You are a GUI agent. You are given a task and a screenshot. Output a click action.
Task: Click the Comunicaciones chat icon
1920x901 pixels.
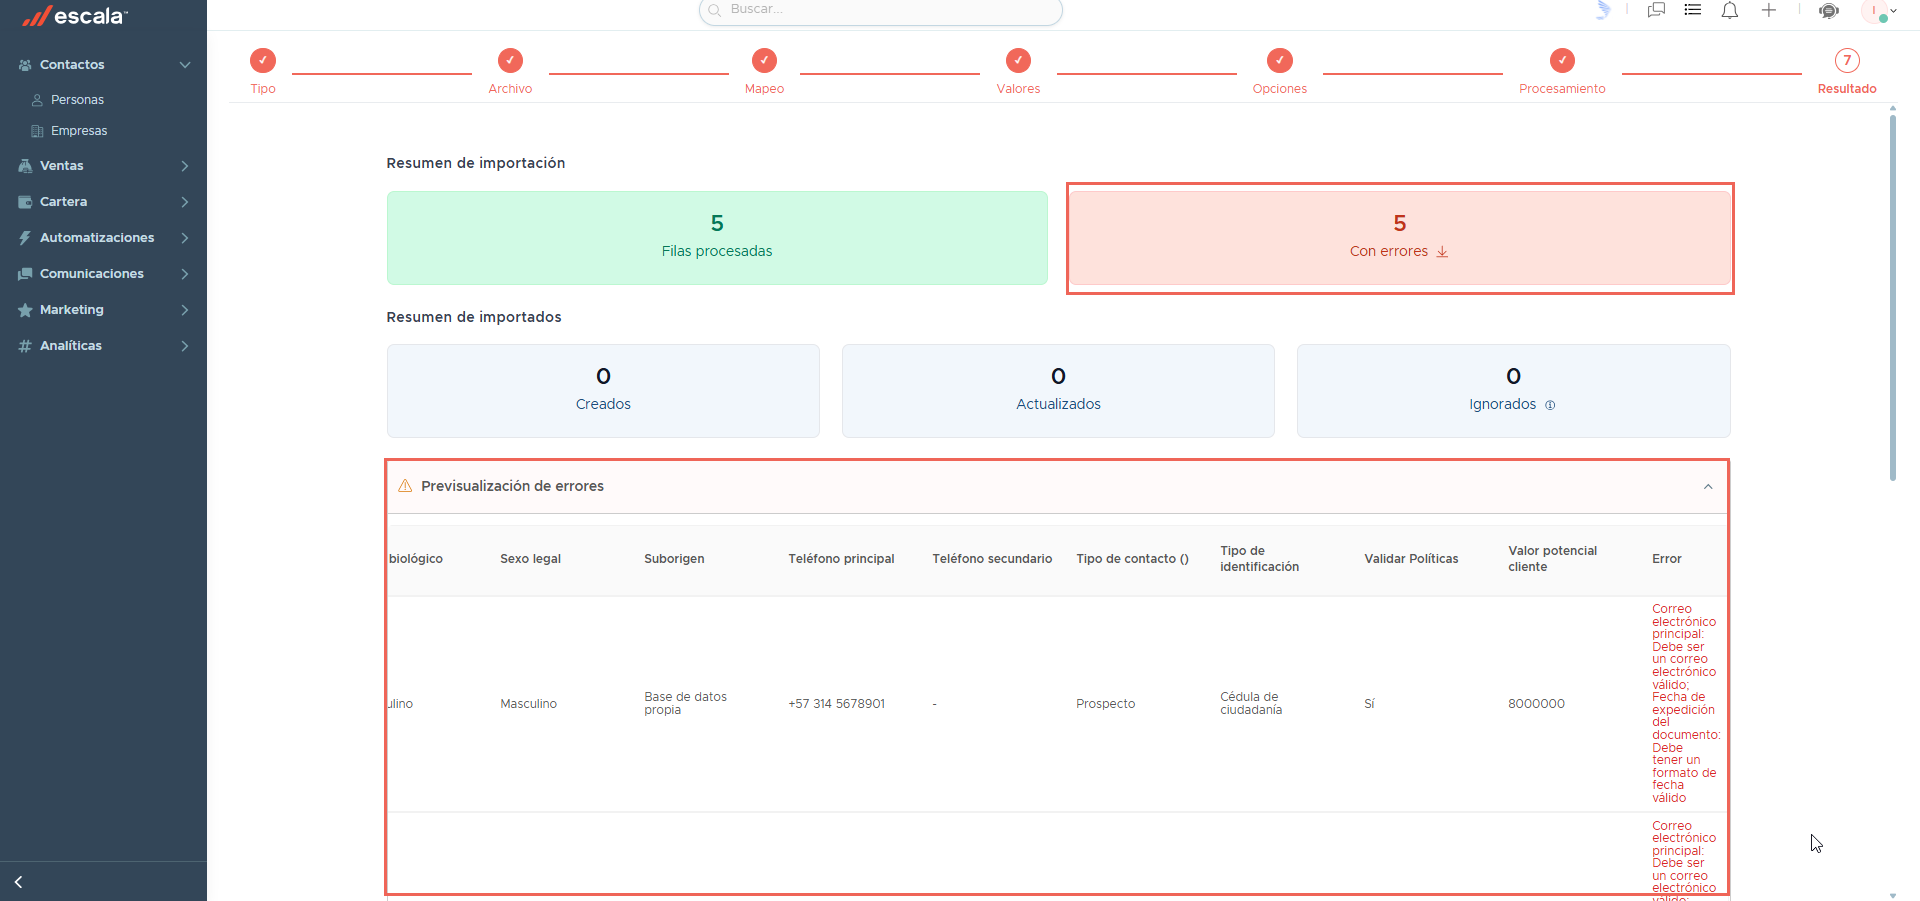pos(25,274)
